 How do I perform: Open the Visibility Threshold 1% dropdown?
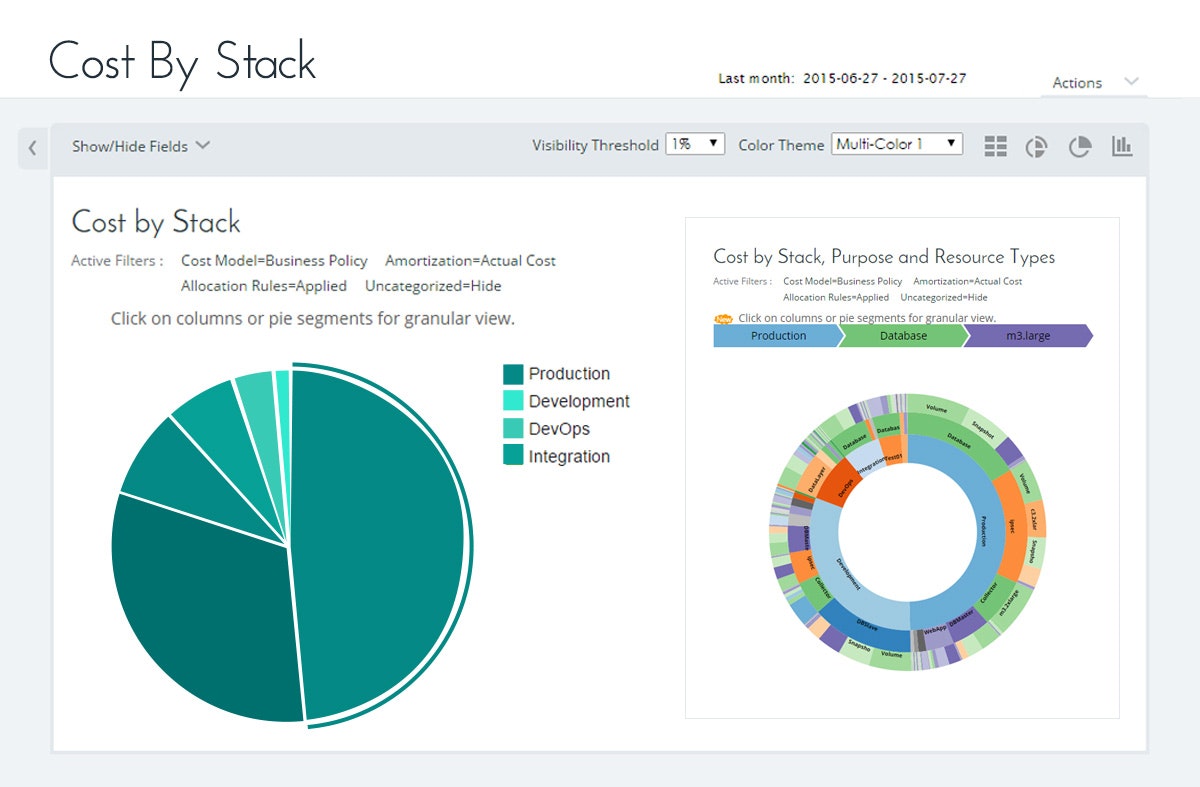[x=695, y=144]
